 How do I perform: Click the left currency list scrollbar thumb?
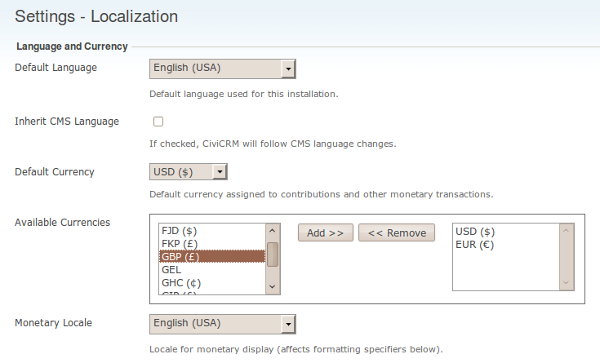[x=272, y=254]
